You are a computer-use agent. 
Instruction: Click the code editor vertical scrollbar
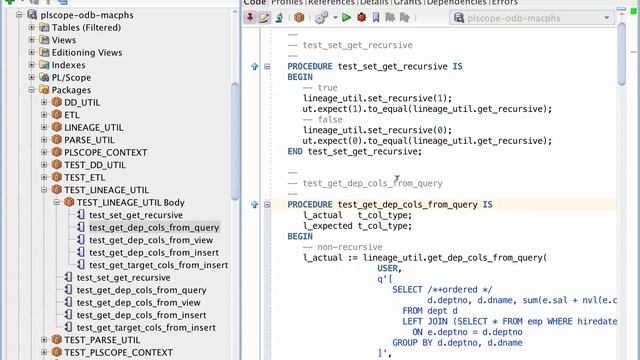coord(622,53)
